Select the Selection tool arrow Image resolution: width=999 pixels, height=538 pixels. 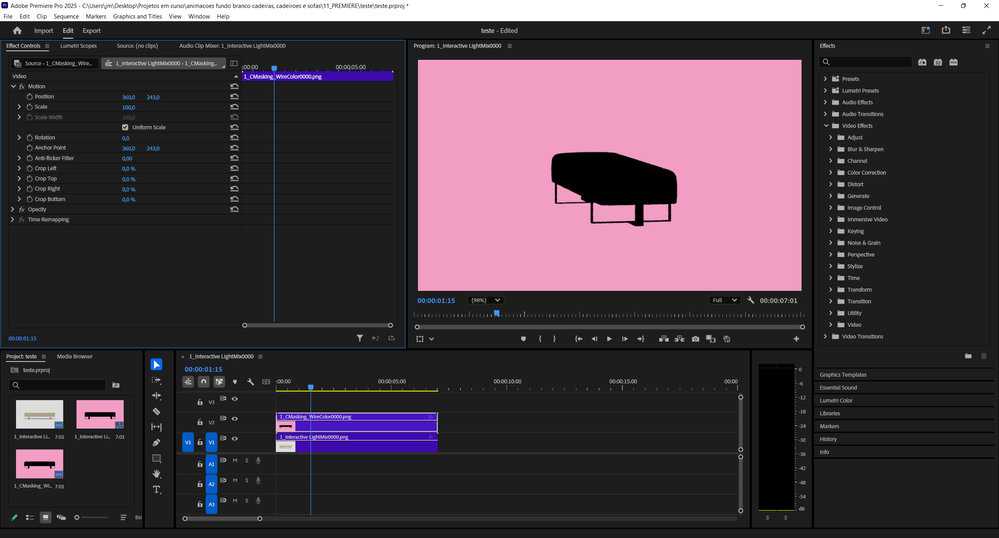click(156, 365)
